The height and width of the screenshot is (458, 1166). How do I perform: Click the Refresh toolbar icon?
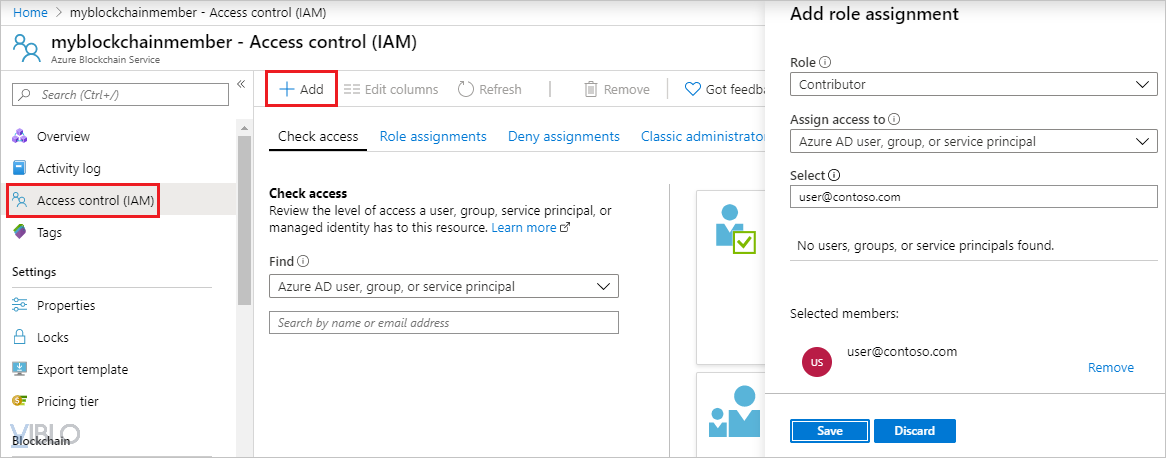[465, 89]
